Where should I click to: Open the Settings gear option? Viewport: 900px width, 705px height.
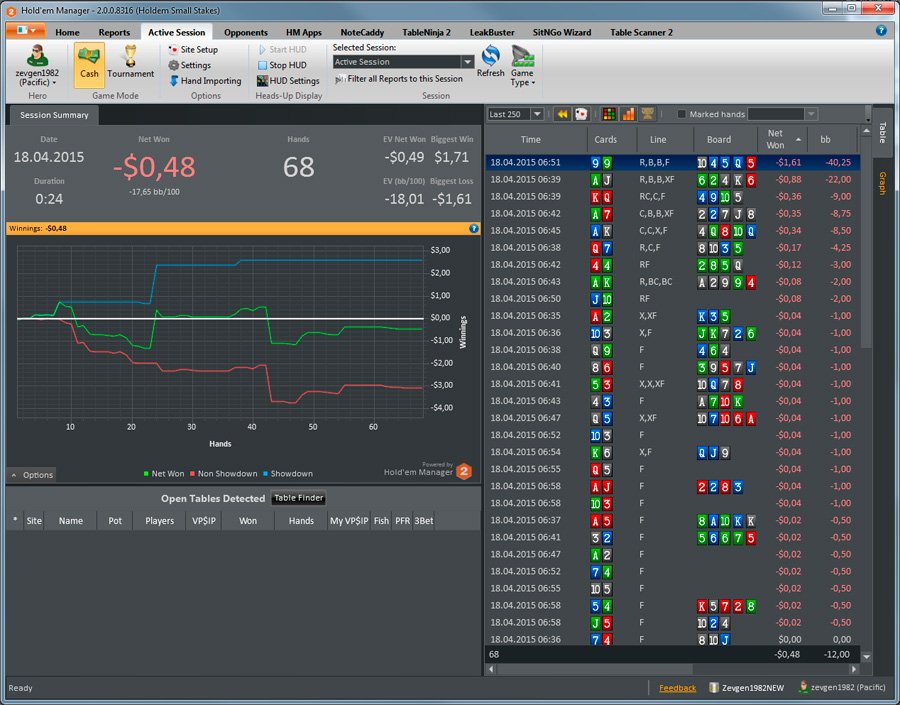189,65
